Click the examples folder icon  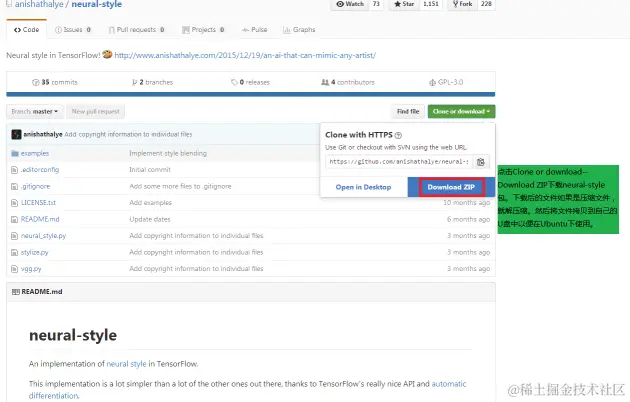pyautogui.click(x=15, y=153)
